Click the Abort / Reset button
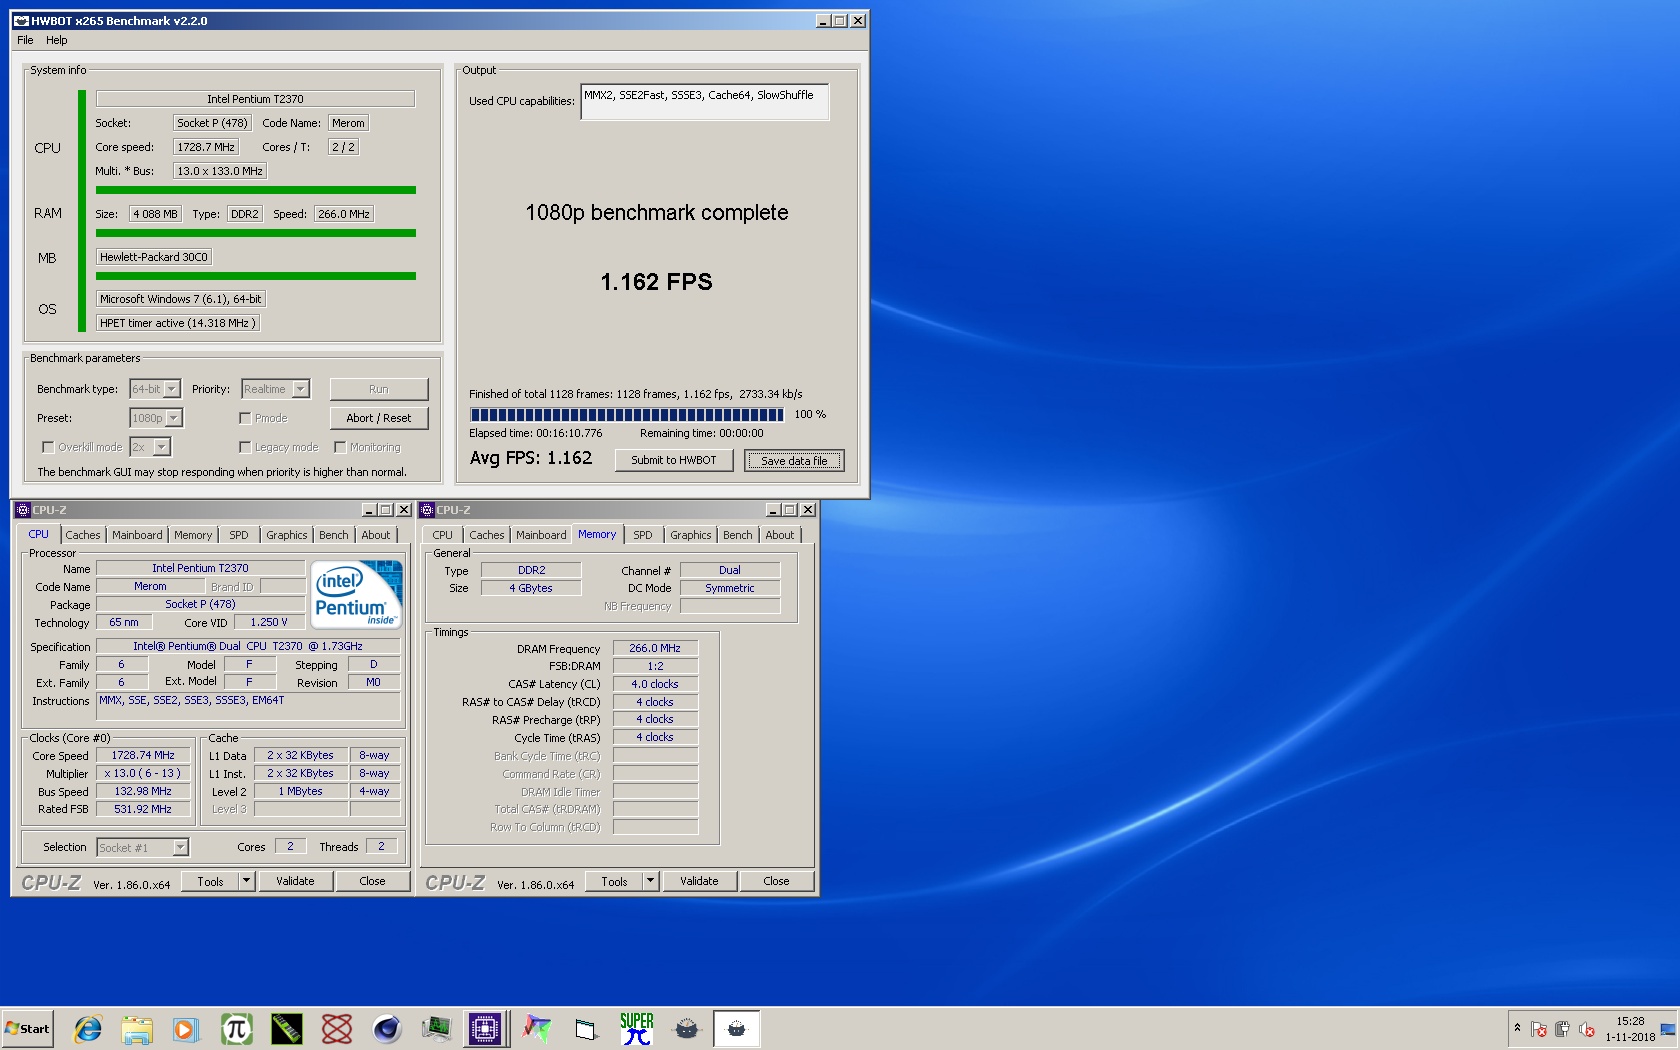The image size is (1680, 1050). click(379, 418)
